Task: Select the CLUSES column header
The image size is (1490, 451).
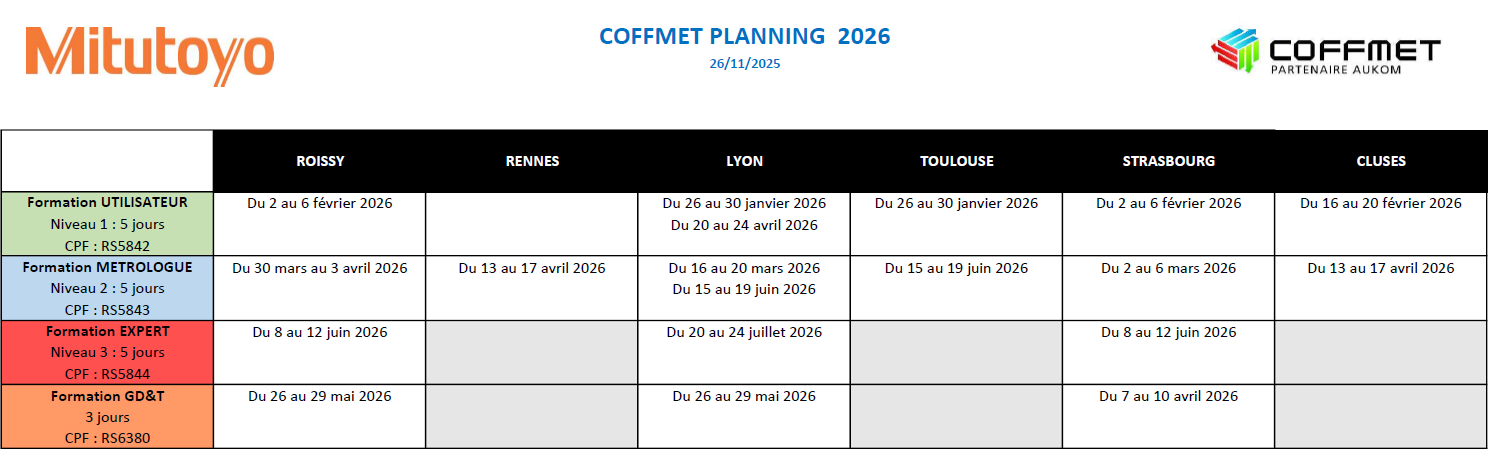Action: click(1381, 161)
